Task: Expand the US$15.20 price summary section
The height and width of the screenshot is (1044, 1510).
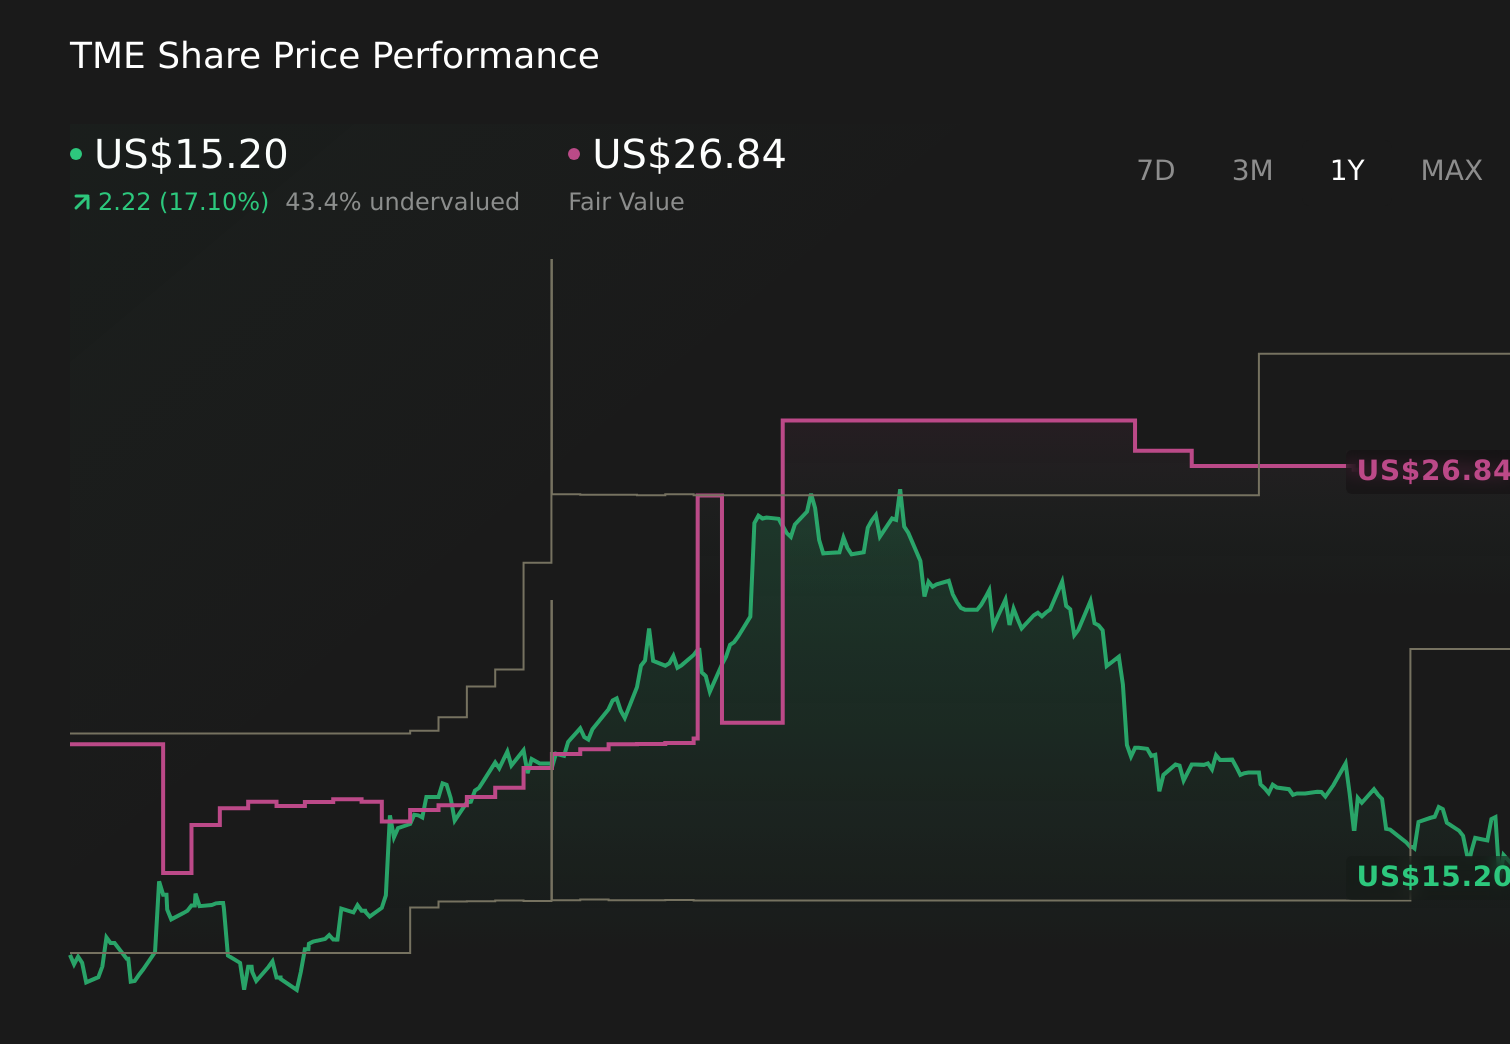Action: [190, 155]
